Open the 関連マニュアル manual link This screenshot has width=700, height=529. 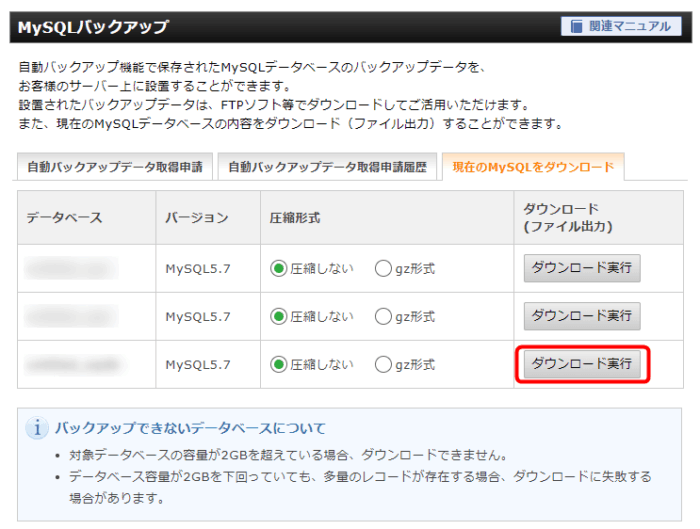(x=621, y=26)
